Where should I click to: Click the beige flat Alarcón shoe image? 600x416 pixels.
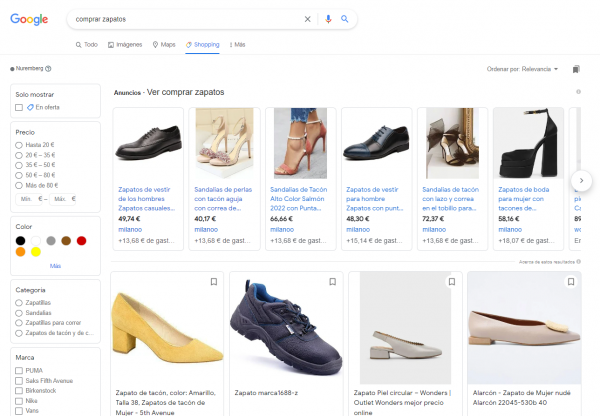point(524,328)
